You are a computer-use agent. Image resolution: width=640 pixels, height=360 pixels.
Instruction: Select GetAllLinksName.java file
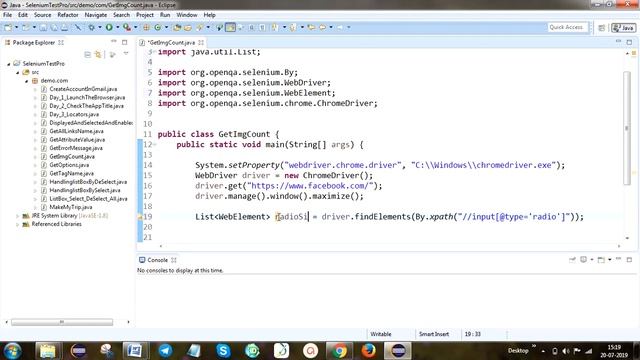[76, 131]
